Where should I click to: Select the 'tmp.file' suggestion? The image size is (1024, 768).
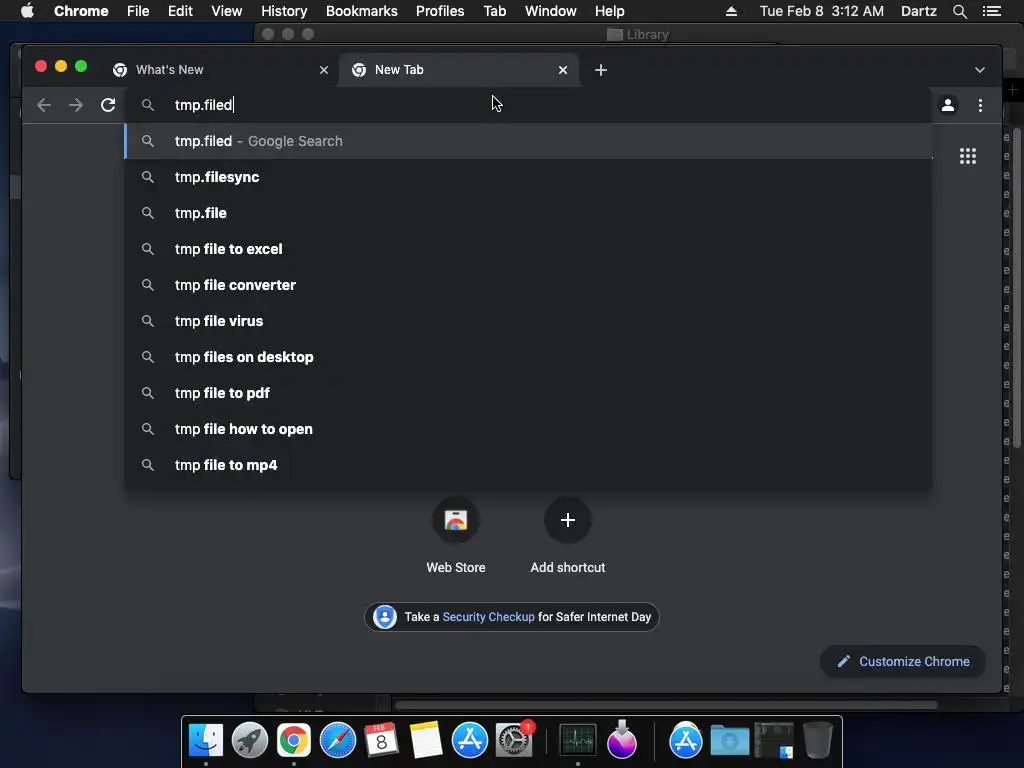point(528,213)
